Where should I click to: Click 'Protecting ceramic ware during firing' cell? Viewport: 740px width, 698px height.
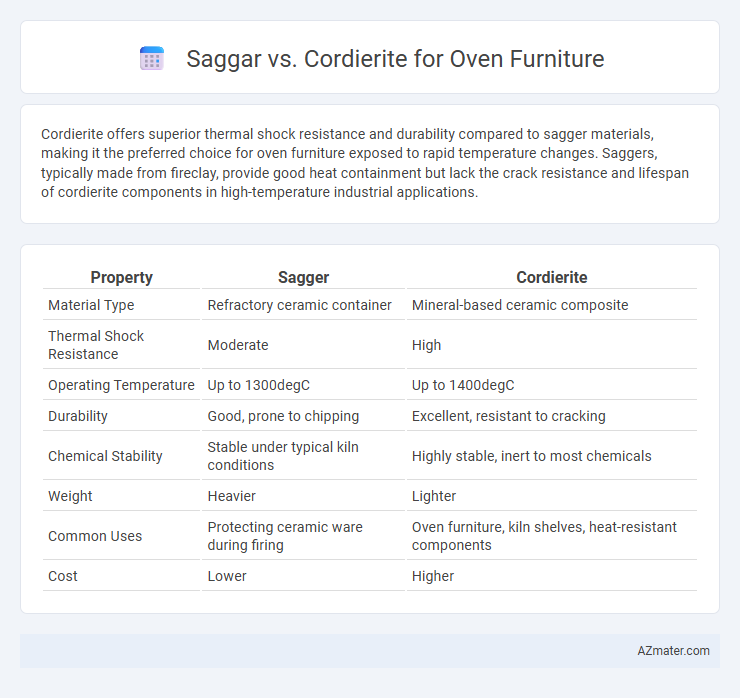pos(285,536)
